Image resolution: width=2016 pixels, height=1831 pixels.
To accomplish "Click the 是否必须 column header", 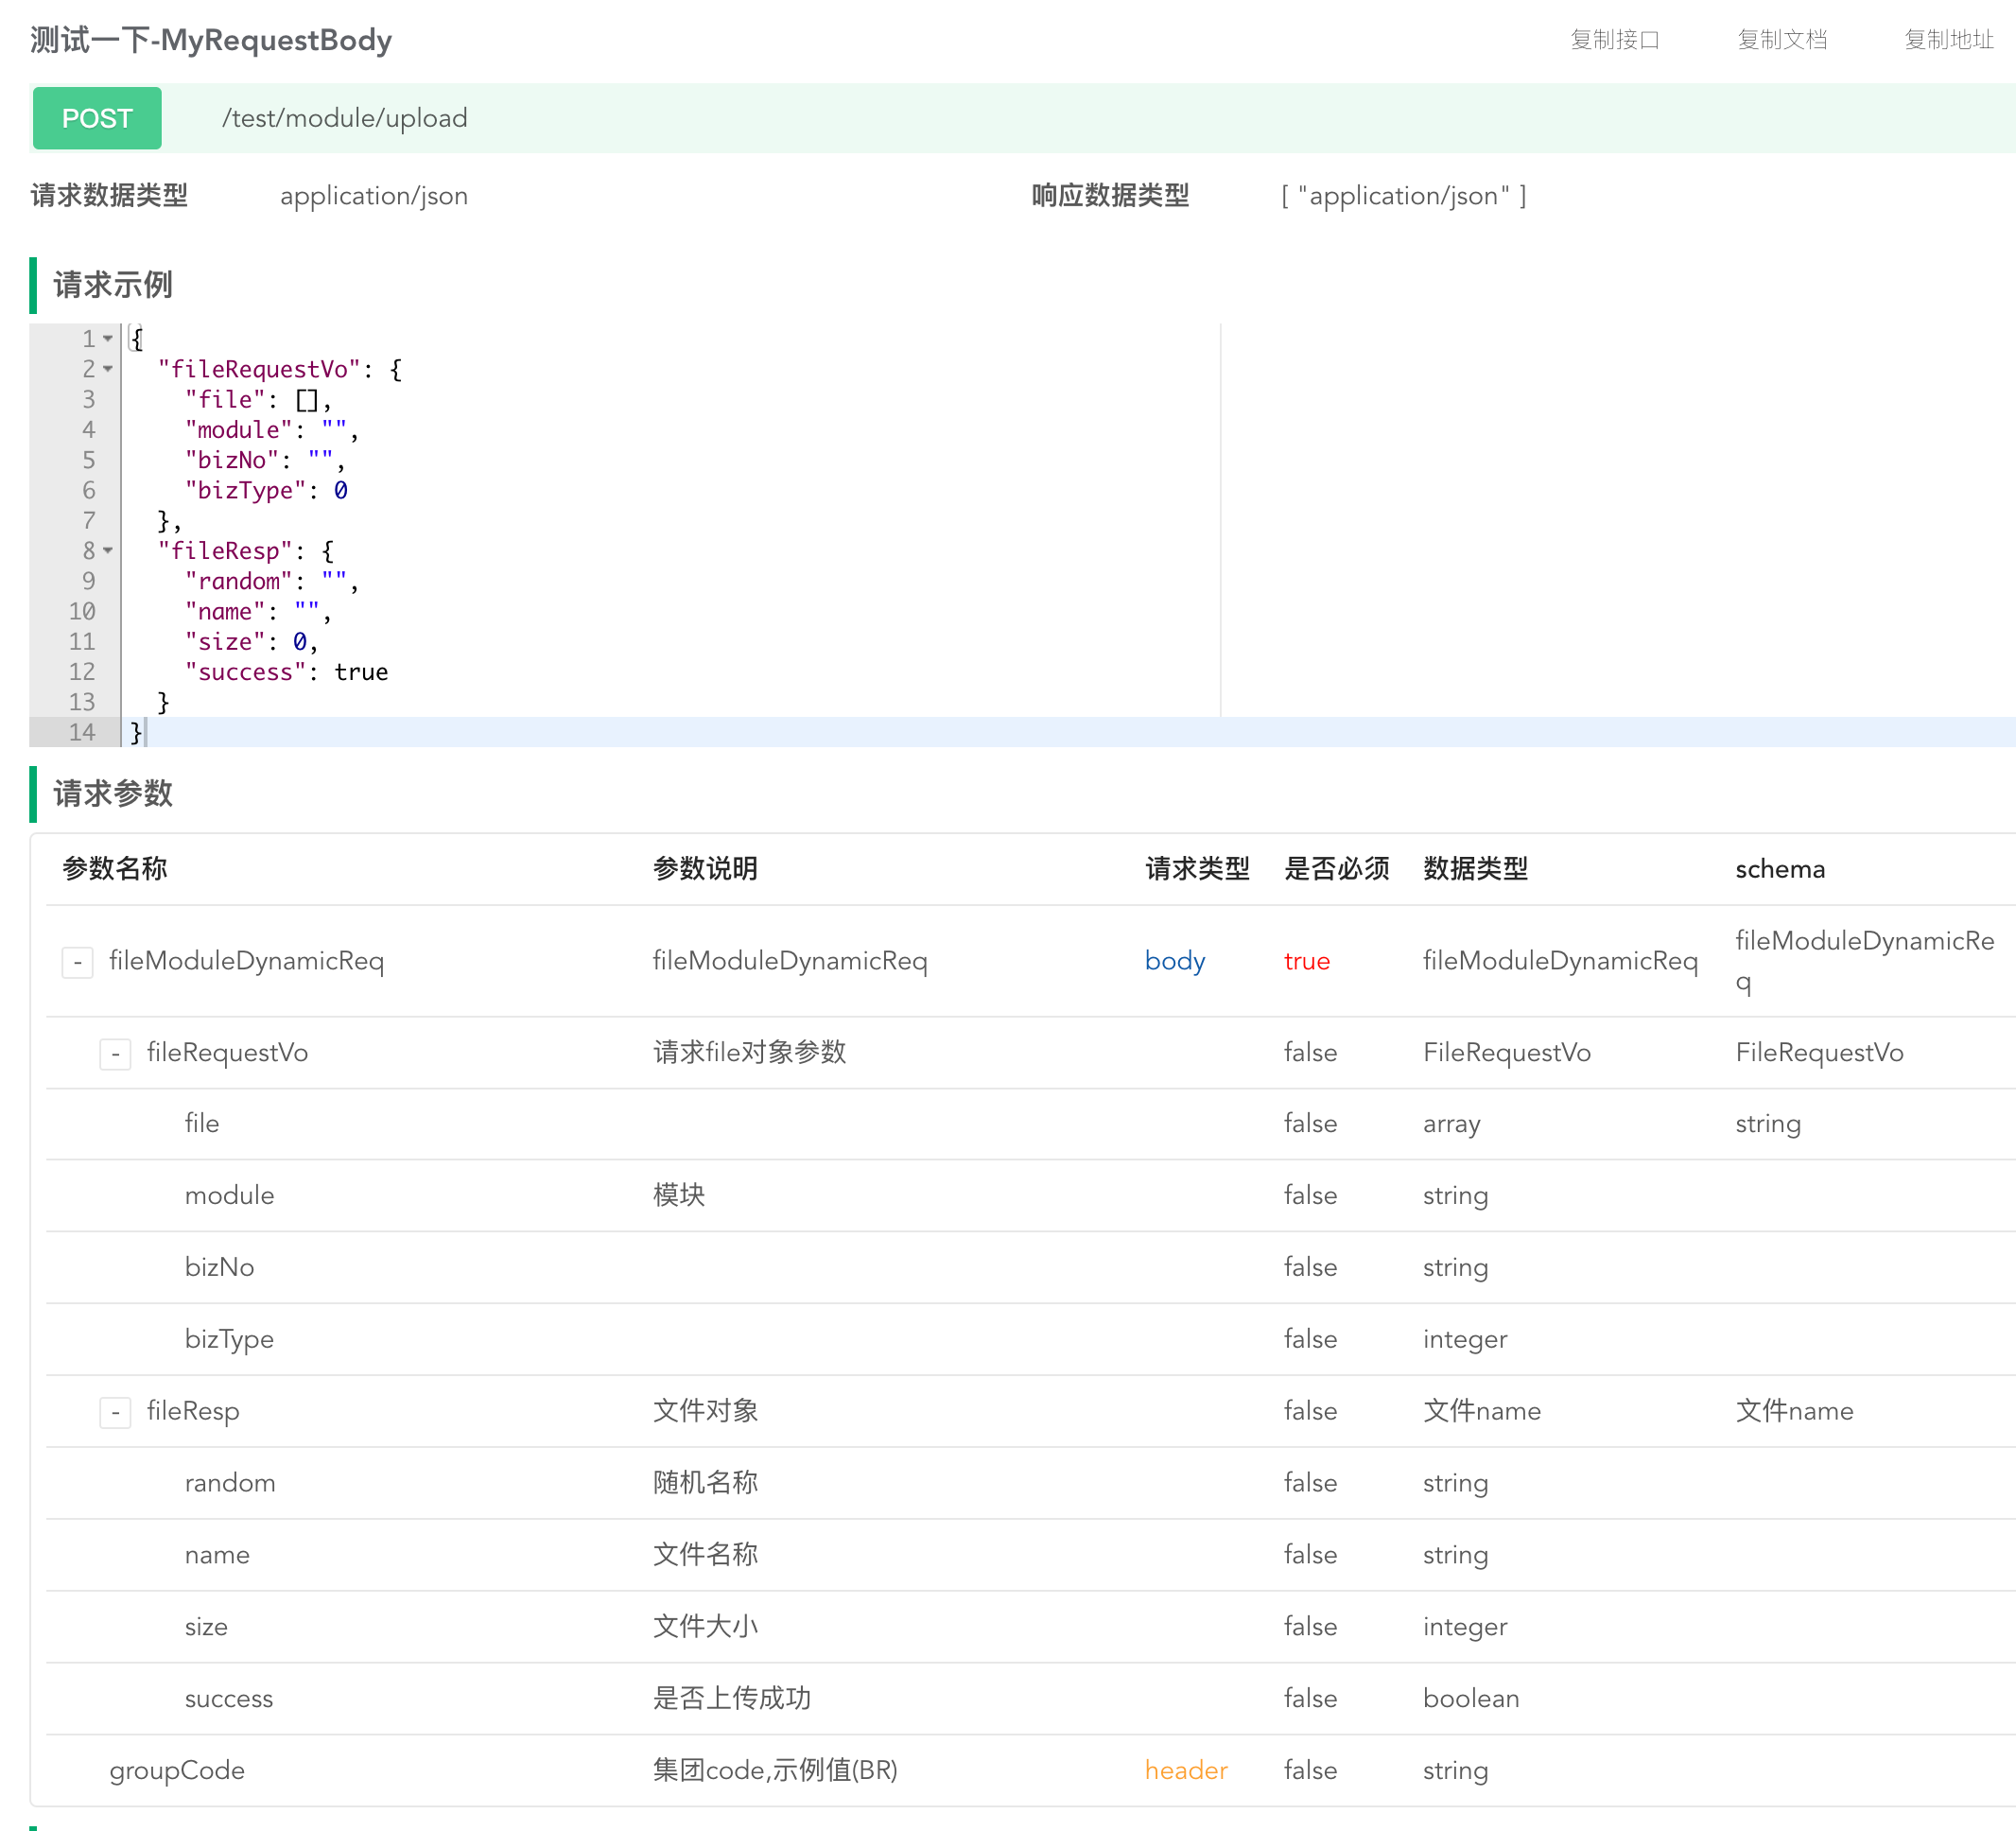I will [1336, 868].
